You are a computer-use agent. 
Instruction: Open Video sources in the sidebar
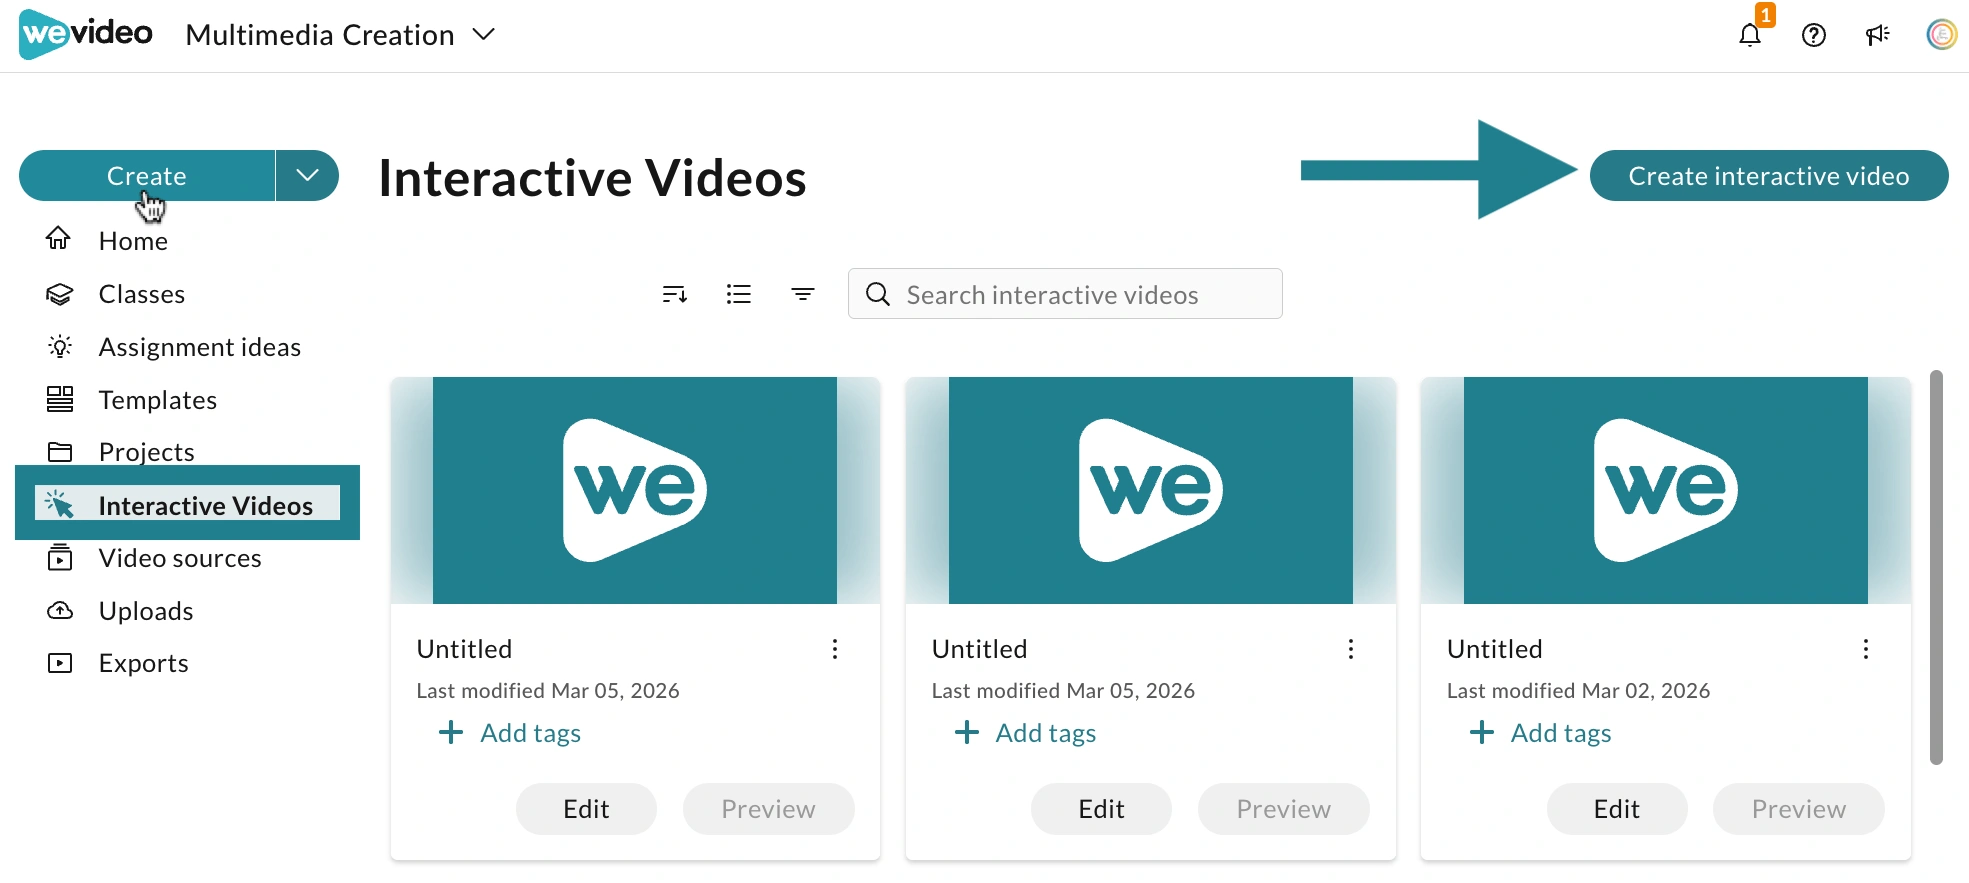click(180, 558)
